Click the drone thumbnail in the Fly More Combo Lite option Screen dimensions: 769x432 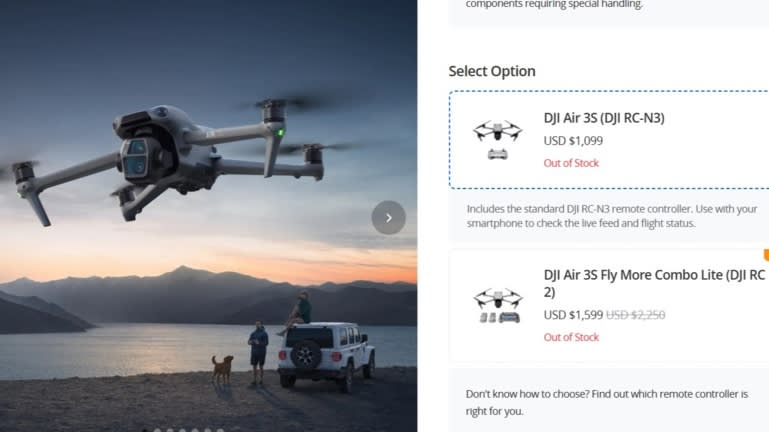(498, 305)
